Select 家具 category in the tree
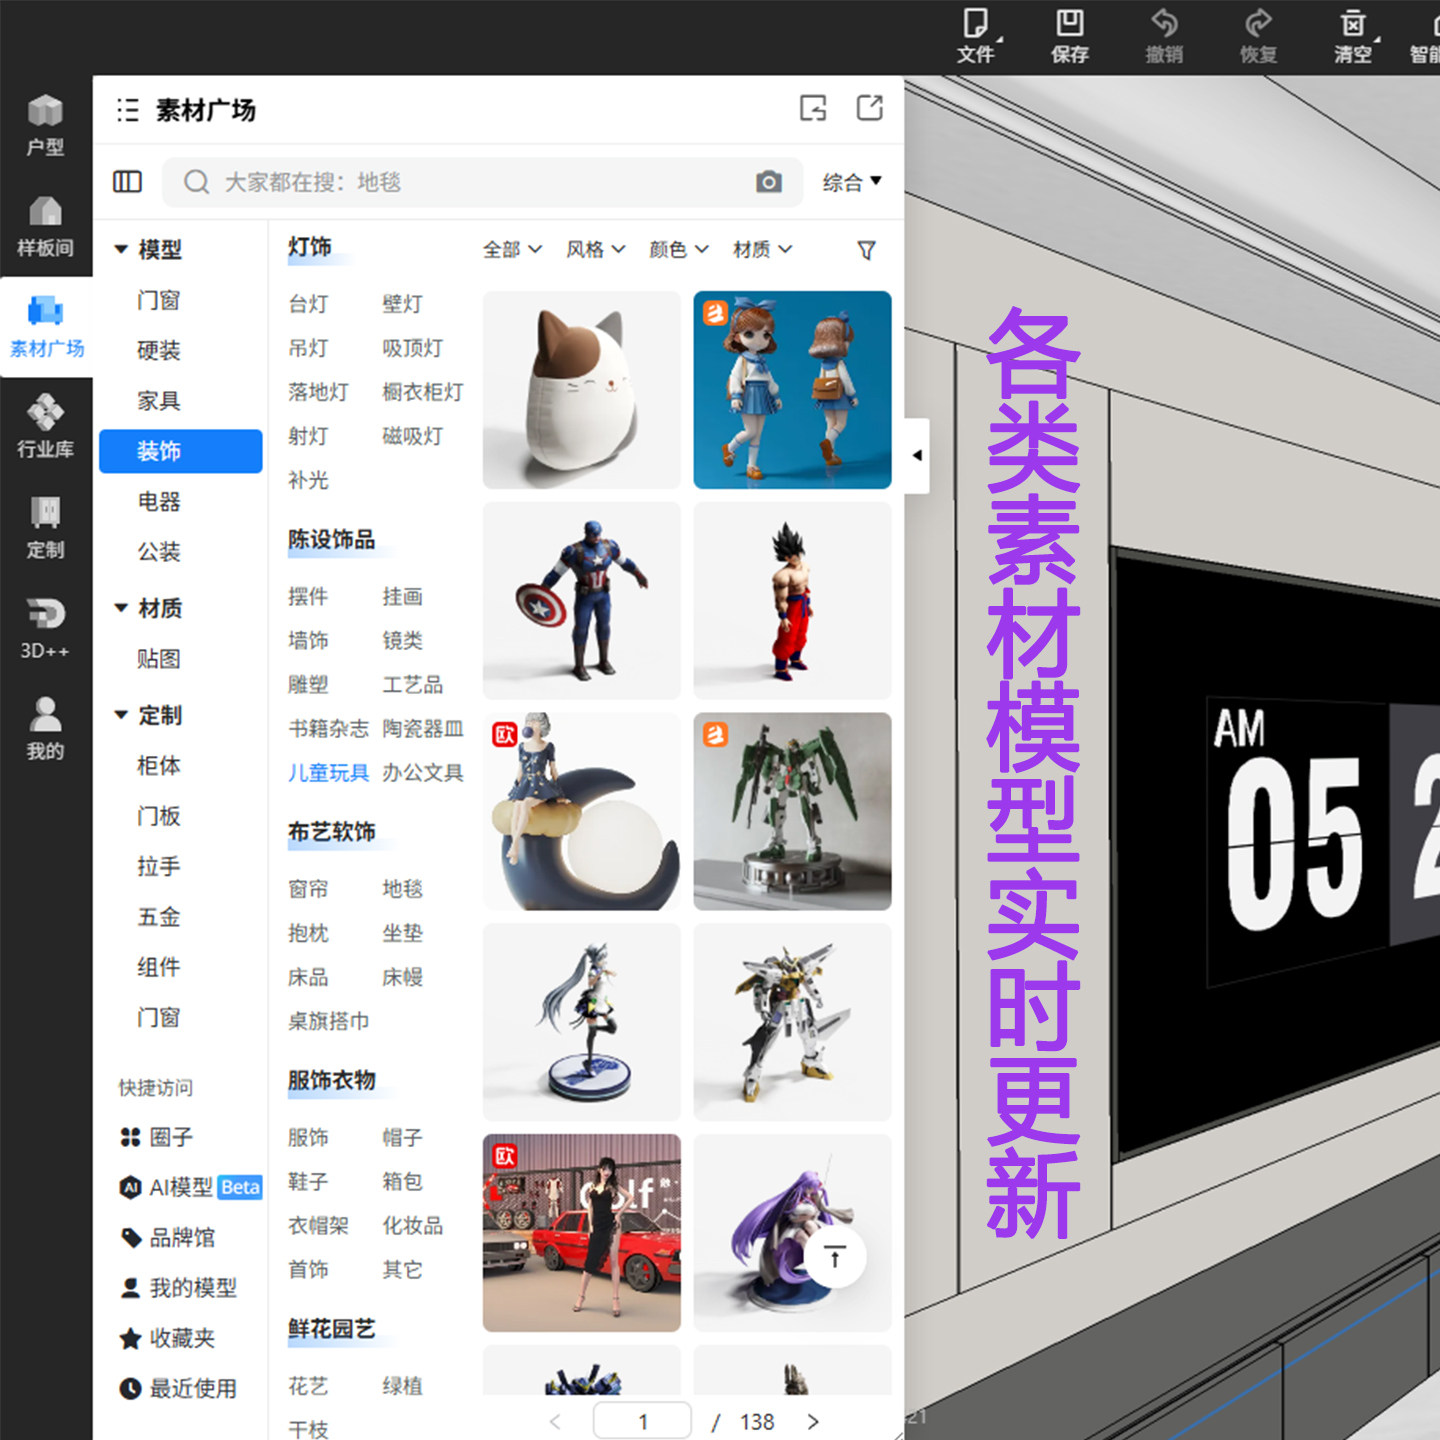Image resolution: width=1440 pixels, height=1440 pixels. click(160, 401)
